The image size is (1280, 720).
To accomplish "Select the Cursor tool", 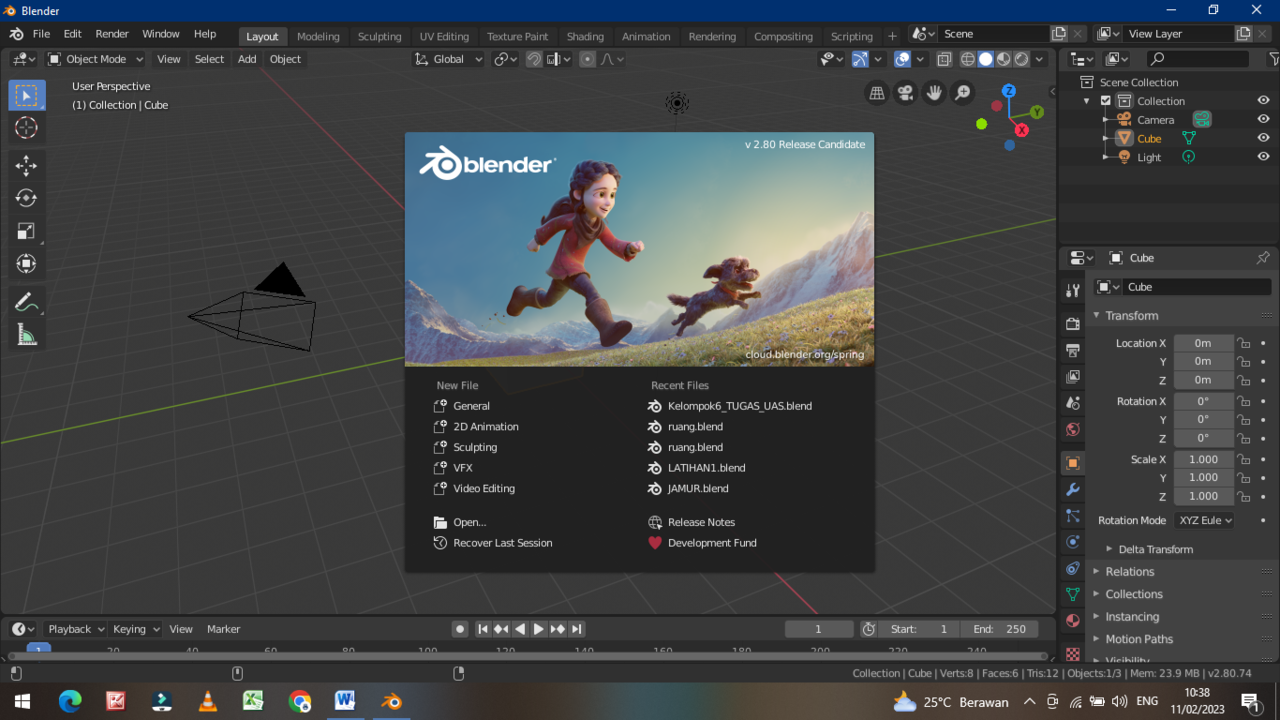I will [27, 128].
